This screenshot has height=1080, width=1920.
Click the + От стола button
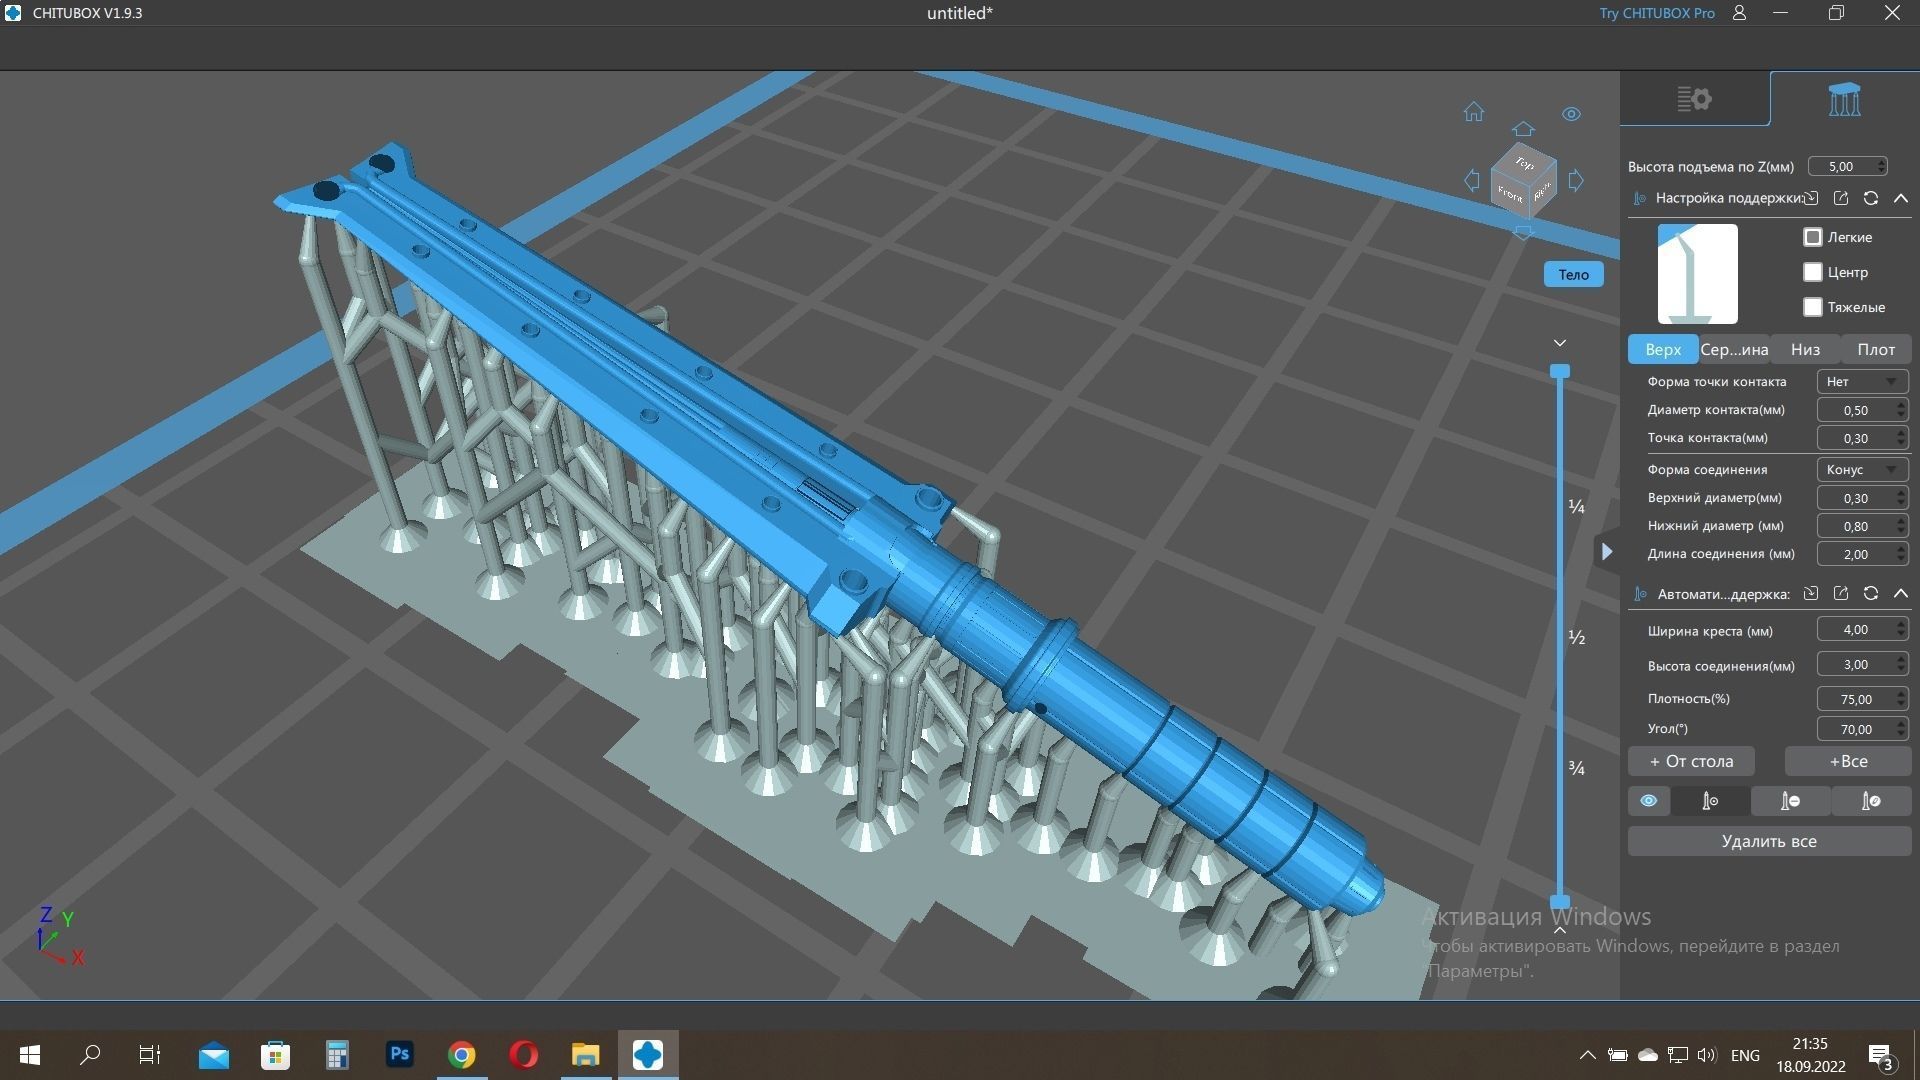pyautogui.click(x=1691, y=761)
